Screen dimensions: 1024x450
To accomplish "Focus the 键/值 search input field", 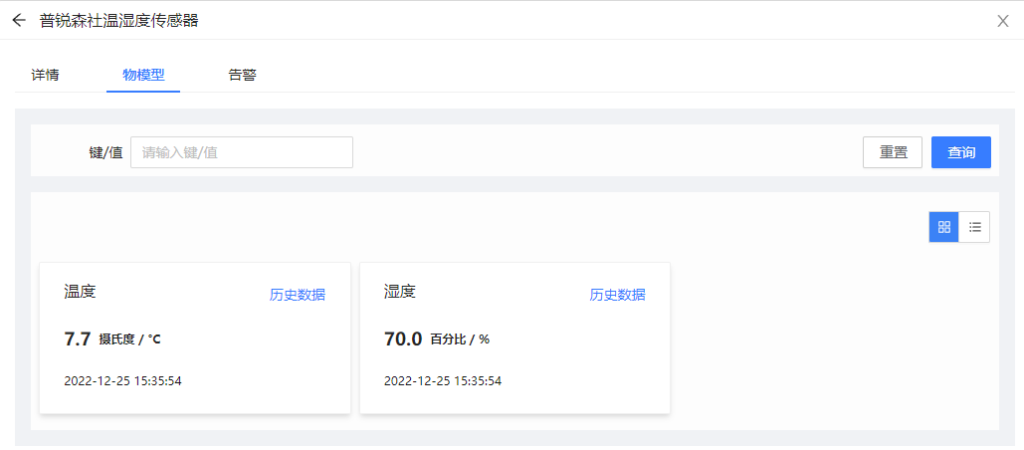I will pos(242,152).
